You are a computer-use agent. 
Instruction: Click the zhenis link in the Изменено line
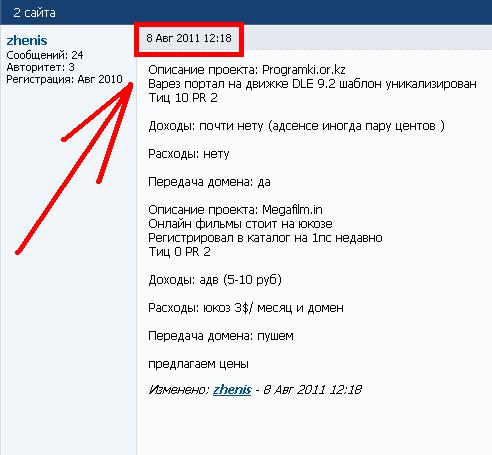point(232,389)
